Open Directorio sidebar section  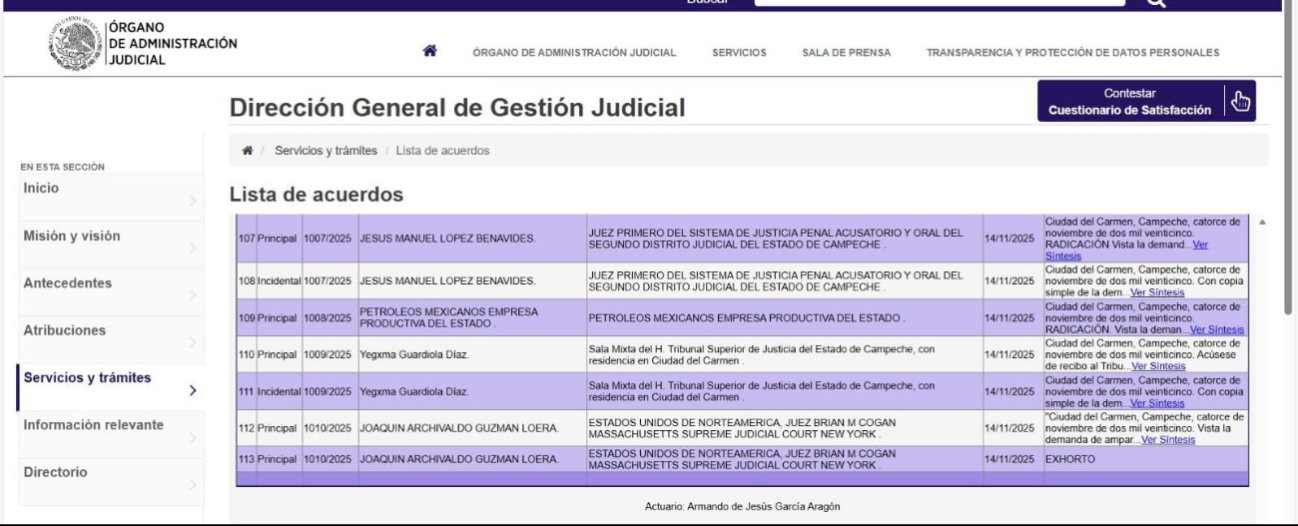coord(111,481)
